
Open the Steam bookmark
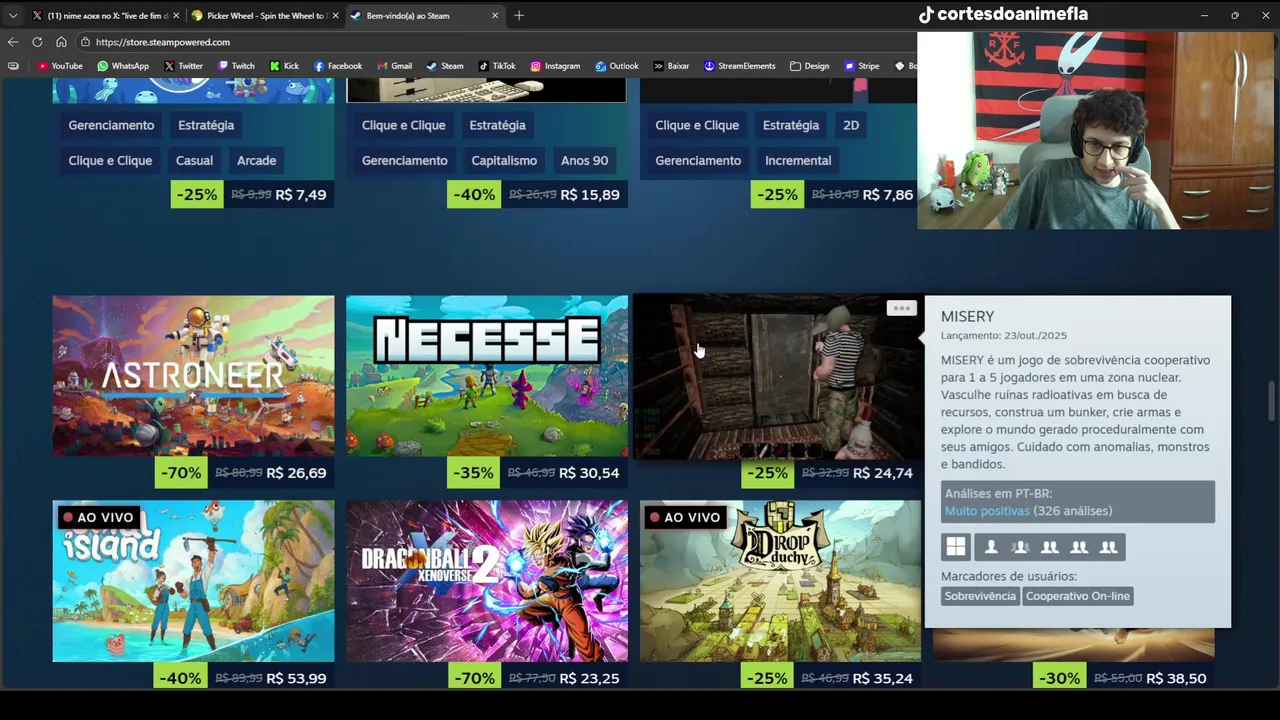click(445, 66)
